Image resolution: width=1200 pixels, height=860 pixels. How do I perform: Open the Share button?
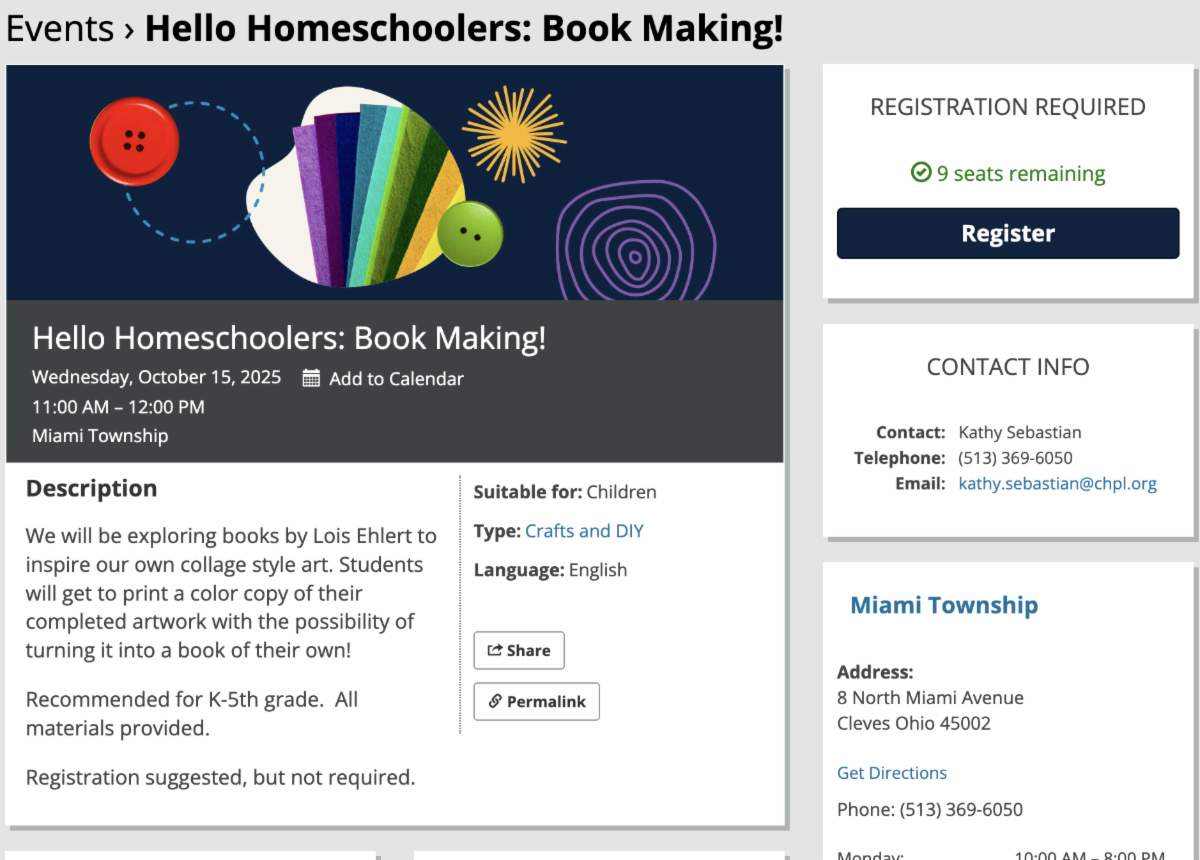coord(519,650)
